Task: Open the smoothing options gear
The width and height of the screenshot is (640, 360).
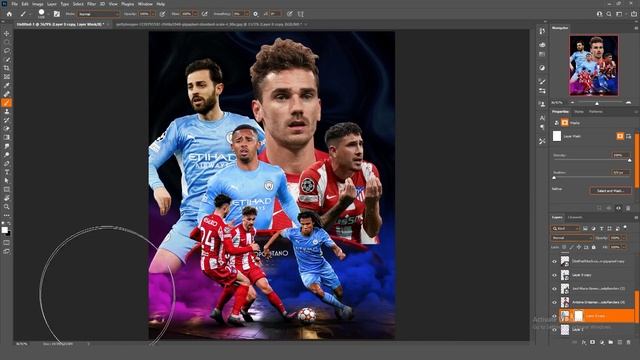Action: click(256, 14)
